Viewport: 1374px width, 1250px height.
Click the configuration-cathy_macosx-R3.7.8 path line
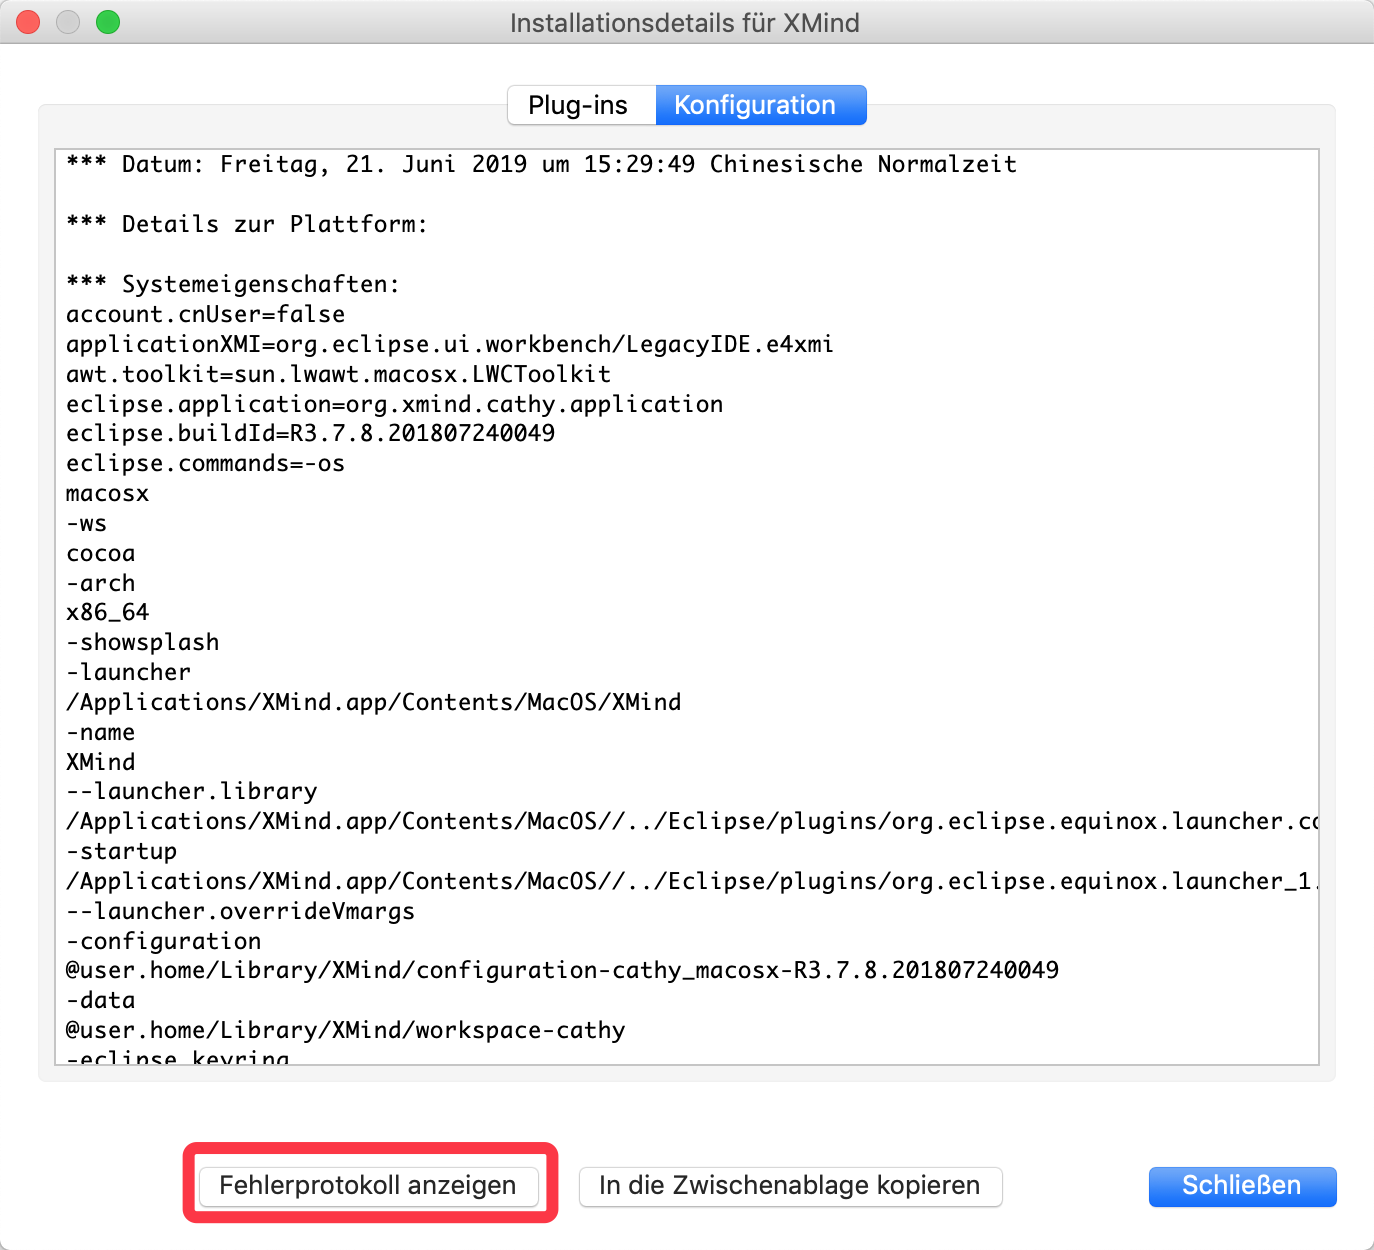click(x=562, y=970)
